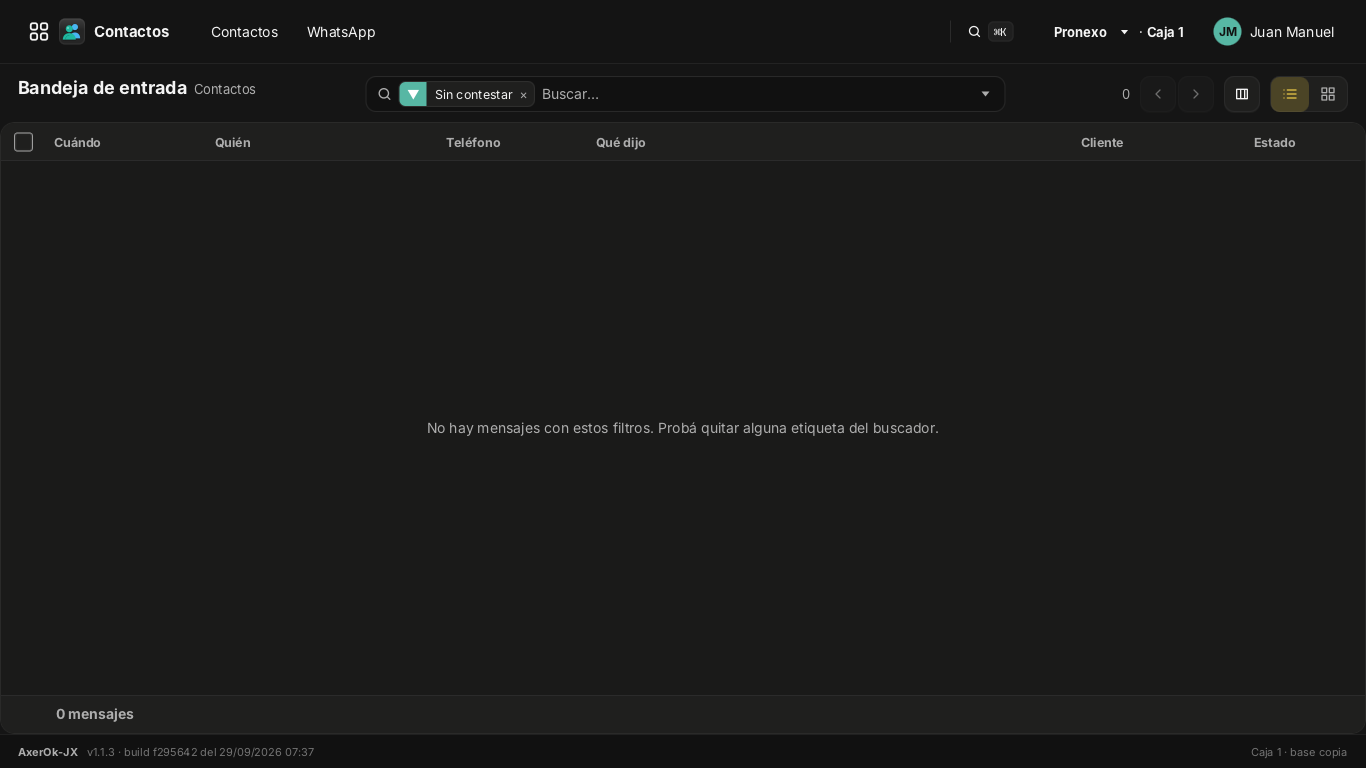1366x768 pixels.
Task: Click the No hay mensajes empty-state text
Action: point(683,428)
